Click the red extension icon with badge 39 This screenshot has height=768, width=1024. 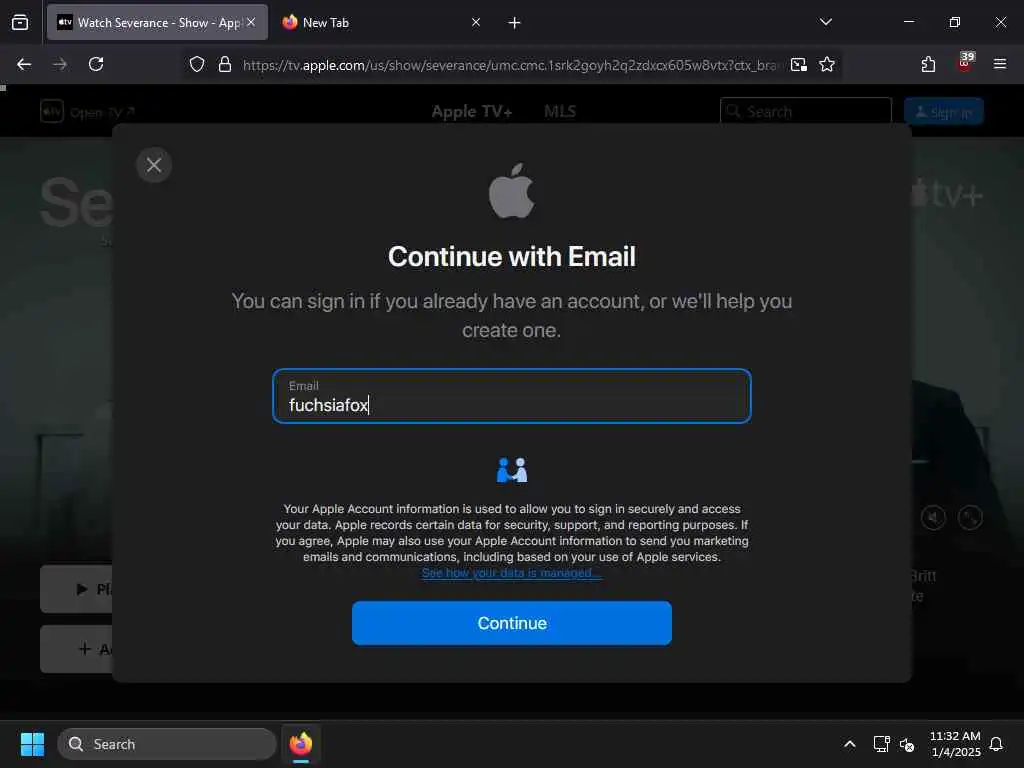click(x=965, y=63)
